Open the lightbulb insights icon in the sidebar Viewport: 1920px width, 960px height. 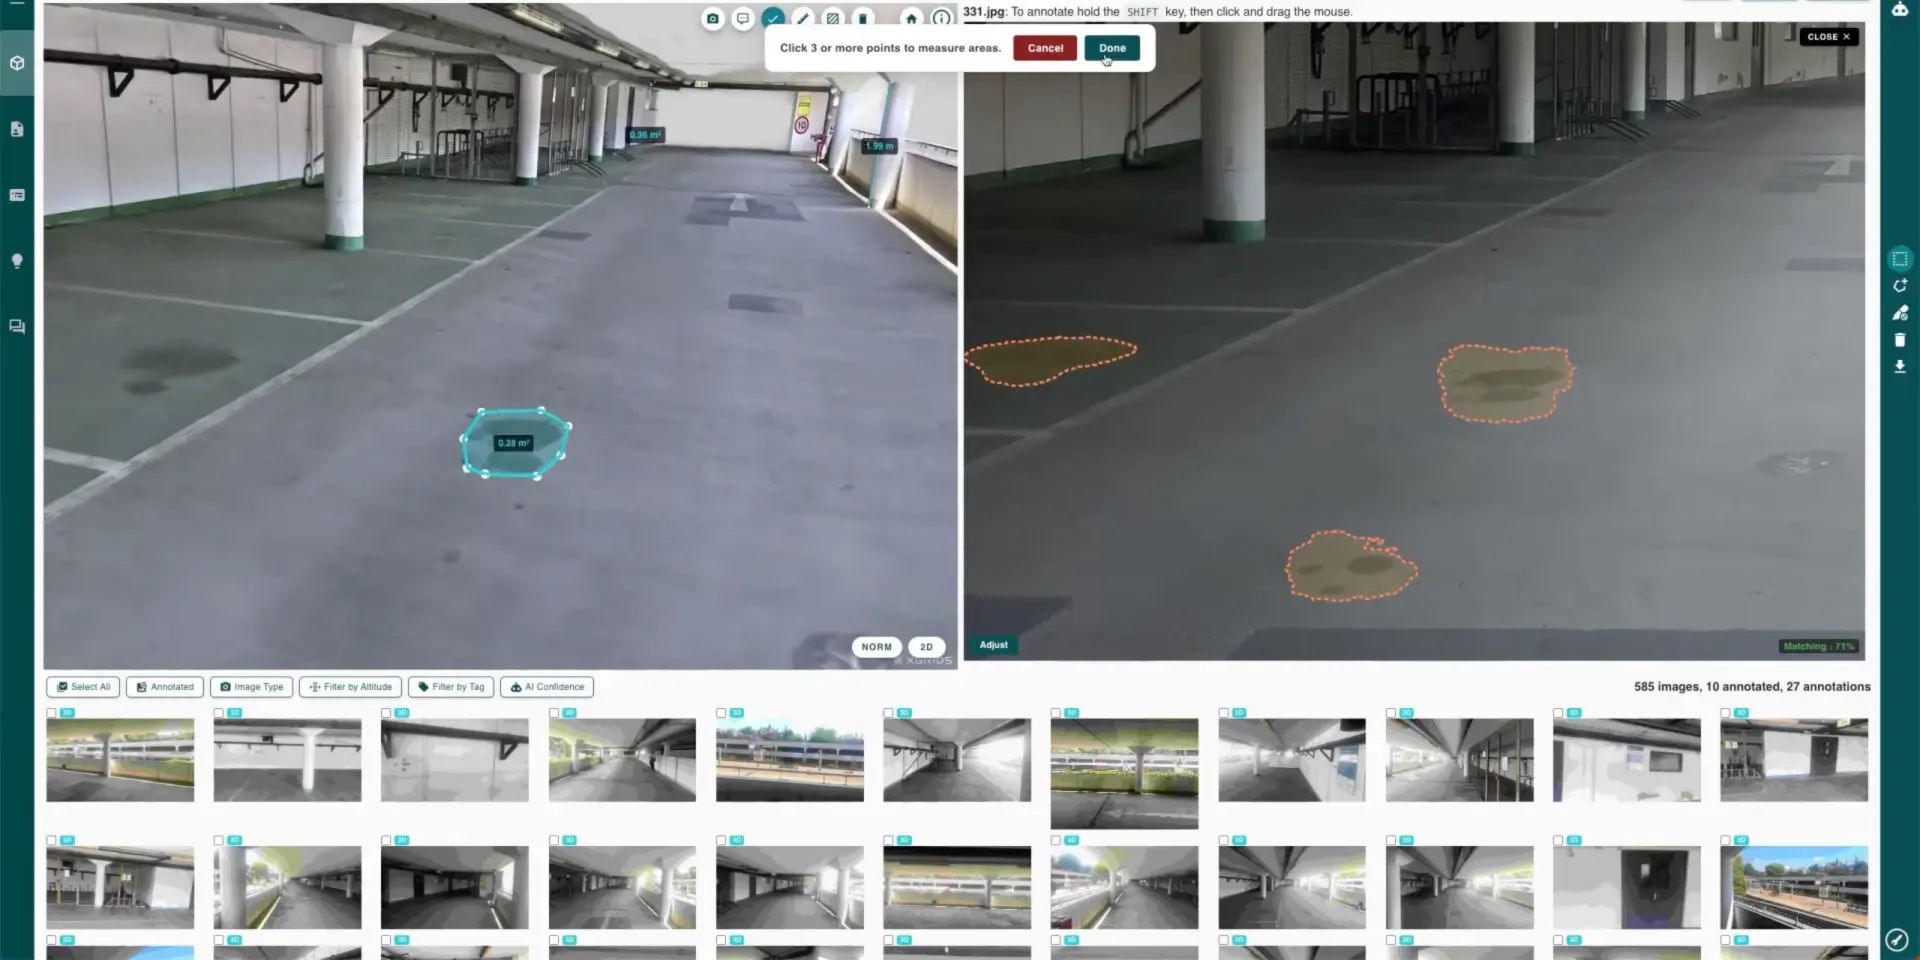[17, 261]
